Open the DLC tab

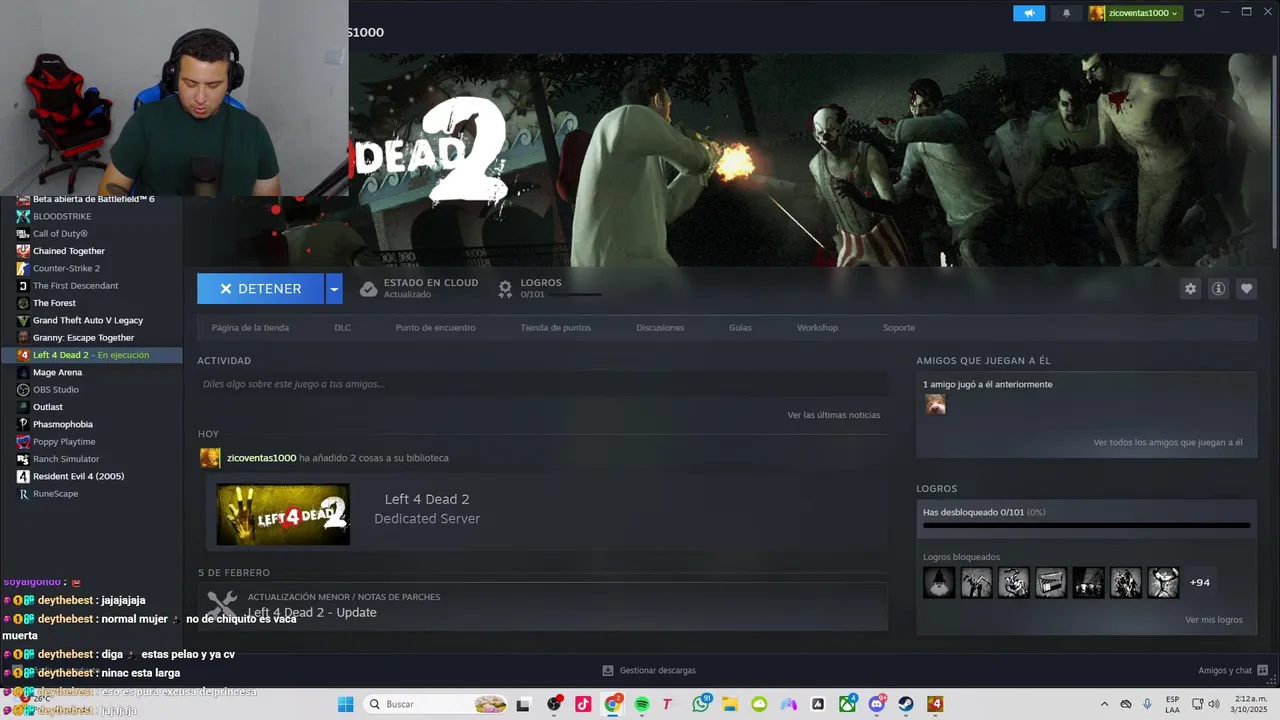[342, 328]
